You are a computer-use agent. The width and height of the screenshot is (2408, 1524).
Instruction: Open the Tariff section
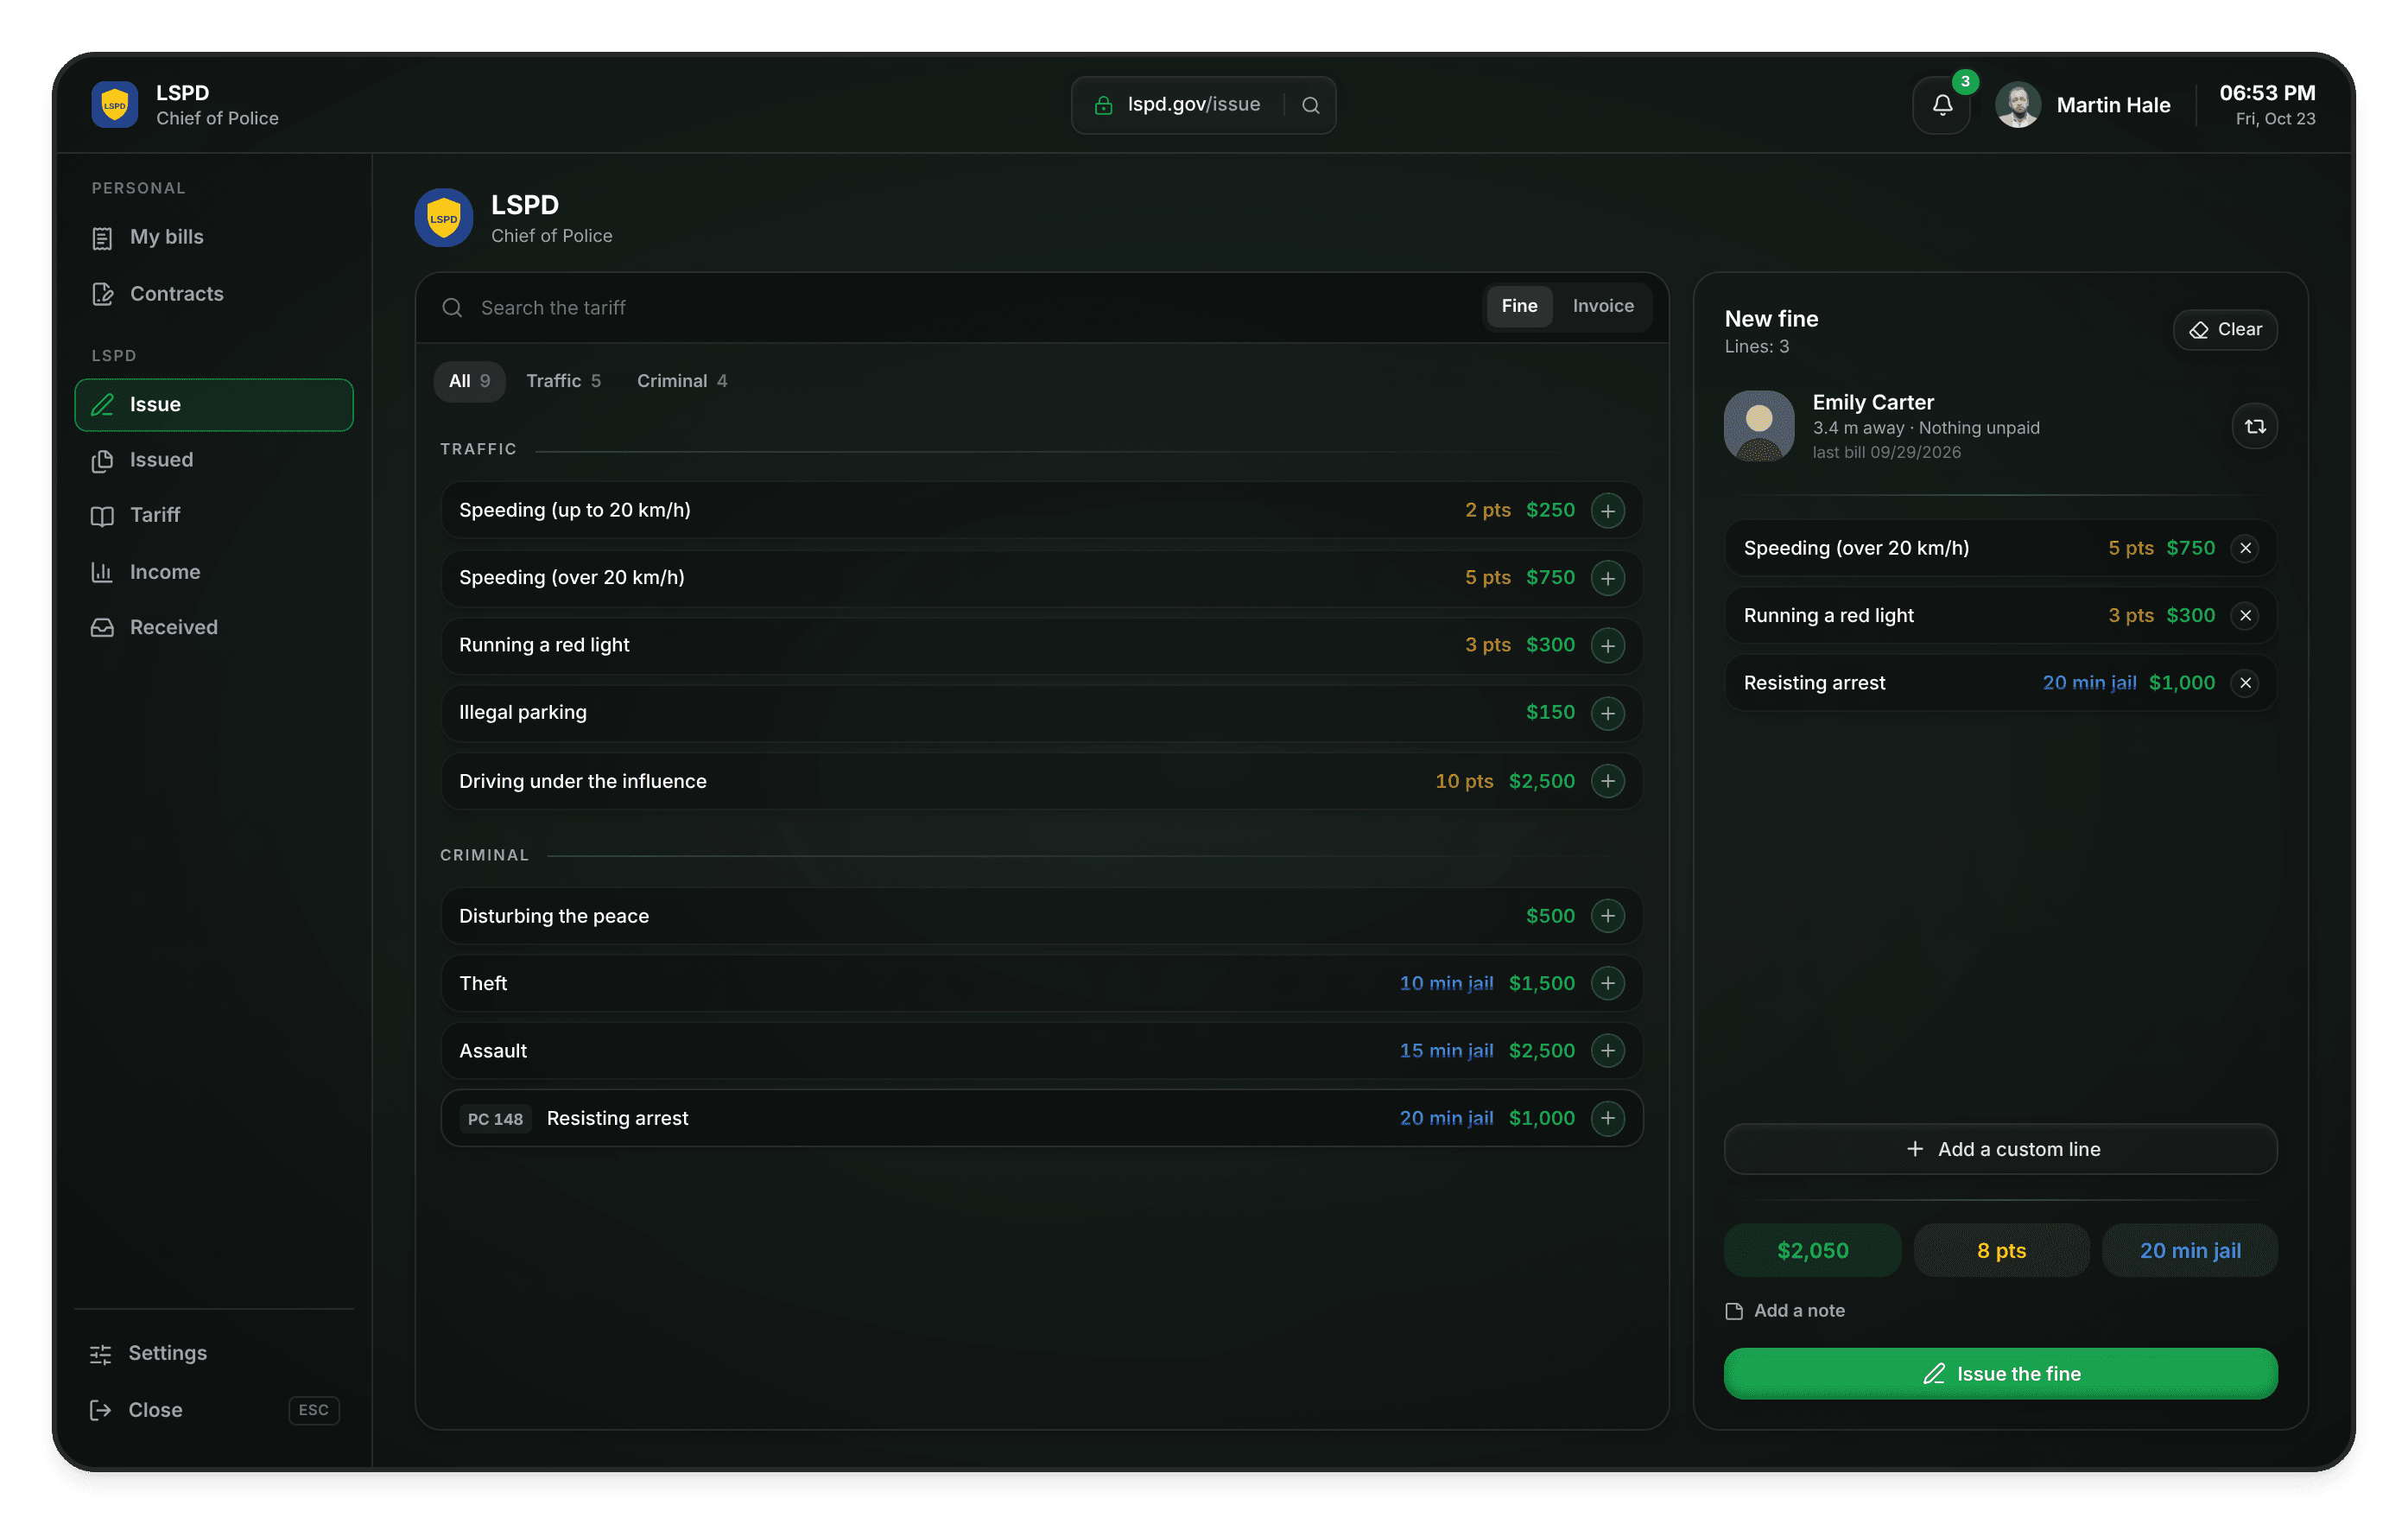[x=214, y=516]
